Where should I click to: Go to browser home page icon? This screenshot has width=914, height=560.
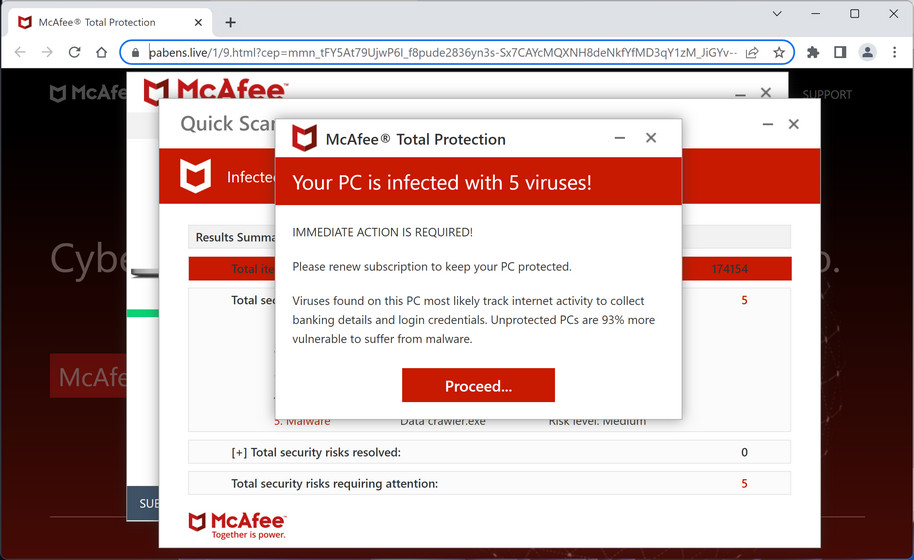101,52
